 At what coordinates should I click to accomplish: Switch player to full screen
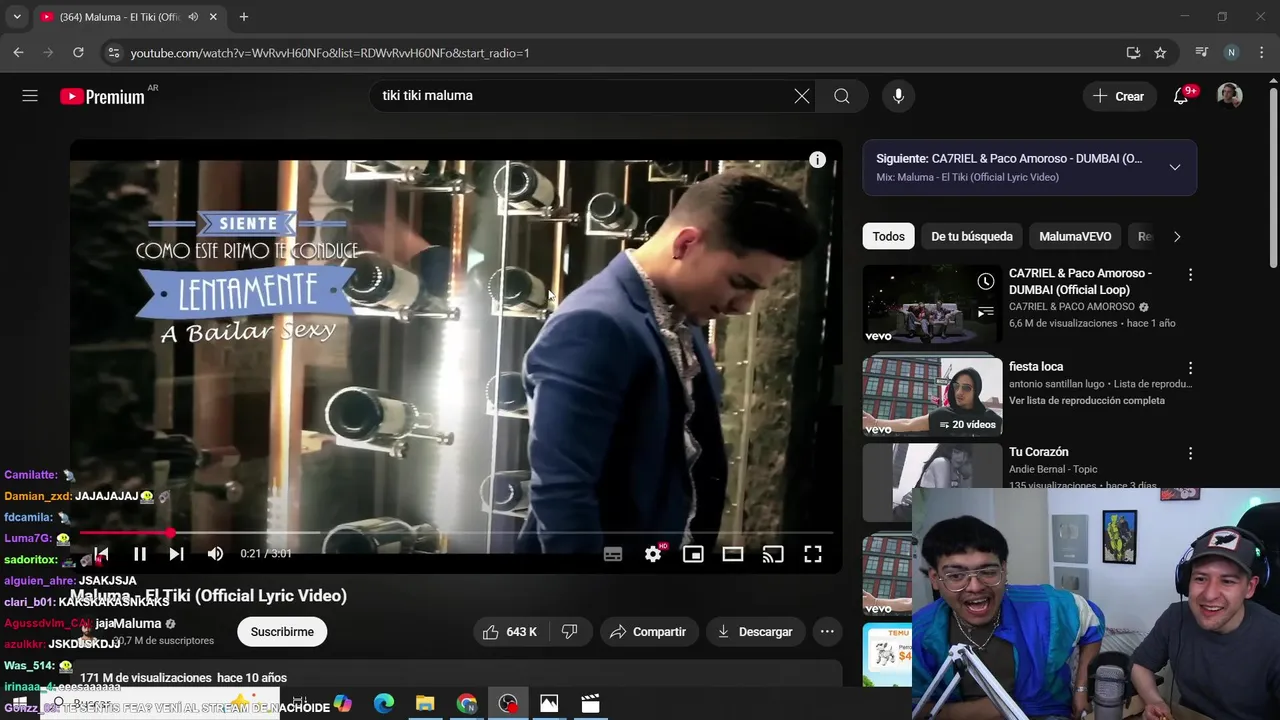point(813,554)
